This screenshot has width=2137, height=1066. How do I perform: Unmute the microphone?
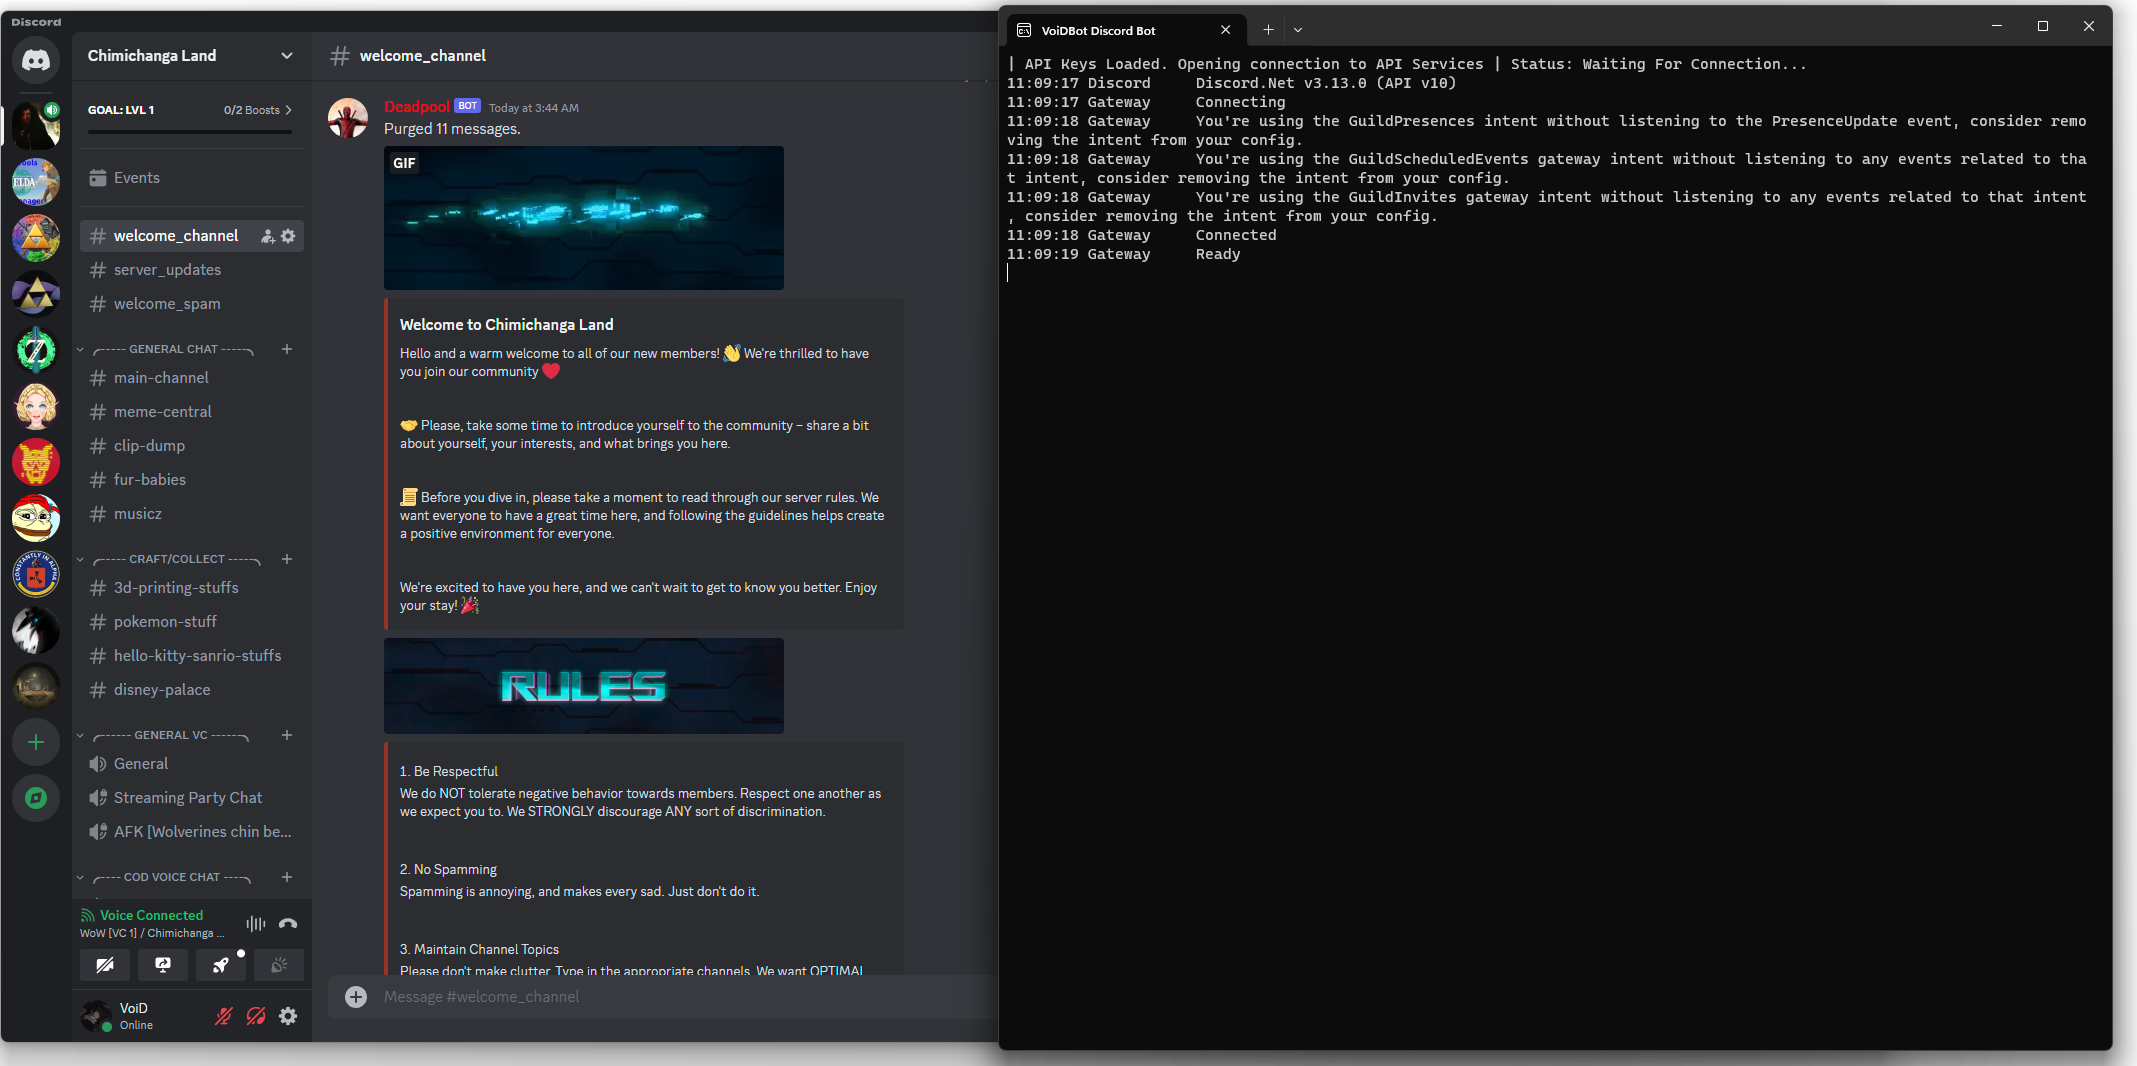click(224, 1016)
